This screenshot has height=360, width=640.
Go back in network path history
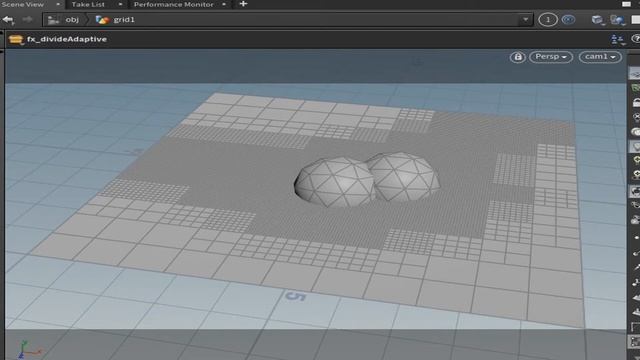[8, 19]
